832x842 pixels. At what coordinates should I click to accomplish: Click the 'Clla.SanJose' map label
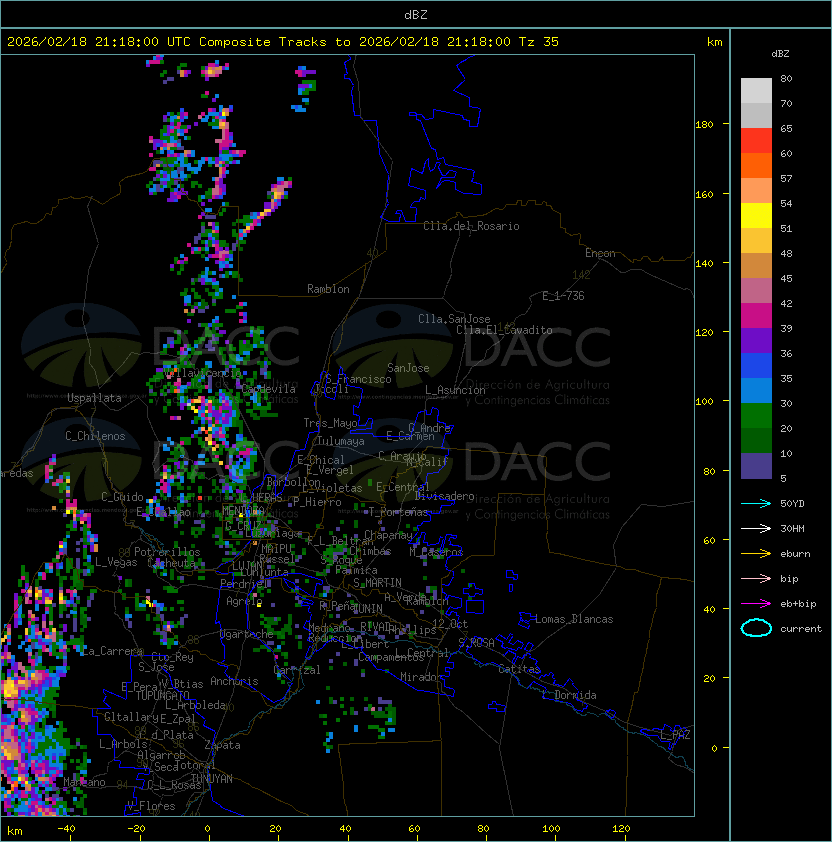(454, 319)
